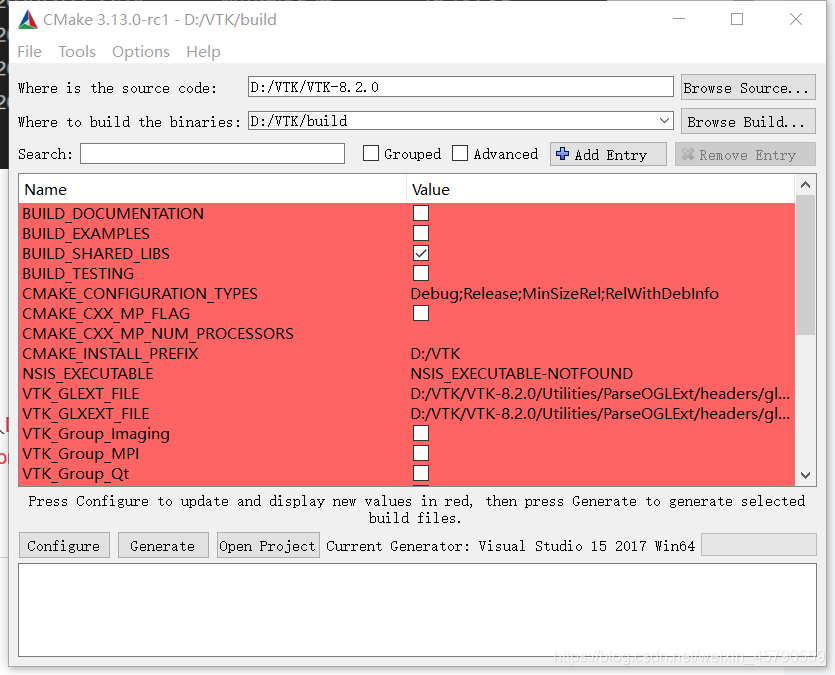Expand the build binaries path dropdown
The width and height of the screenshot is (835, 675).
point(664,121)
